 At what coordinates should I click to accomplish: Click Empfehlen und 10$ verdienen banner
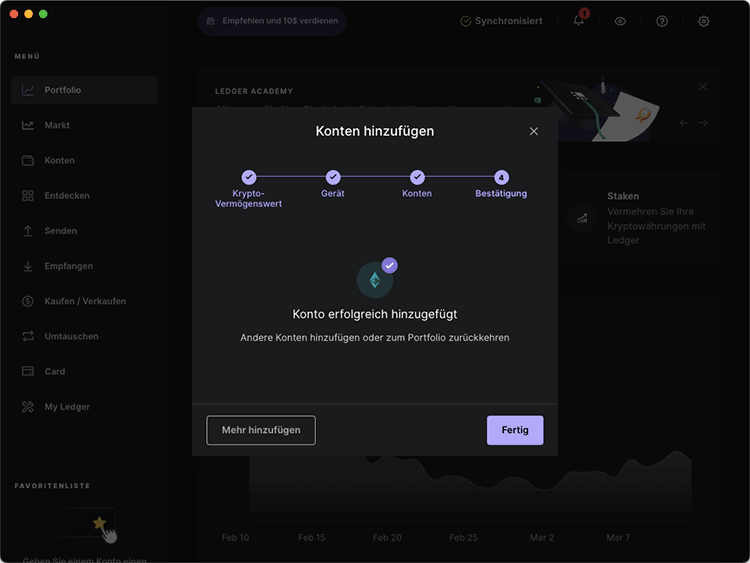(x=272, y=21)
